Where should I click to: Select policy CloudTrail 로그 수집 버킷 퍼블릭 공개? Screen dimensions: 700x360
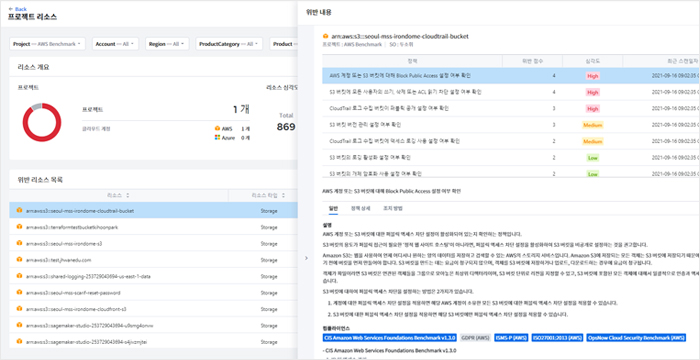tap(511, 109)
